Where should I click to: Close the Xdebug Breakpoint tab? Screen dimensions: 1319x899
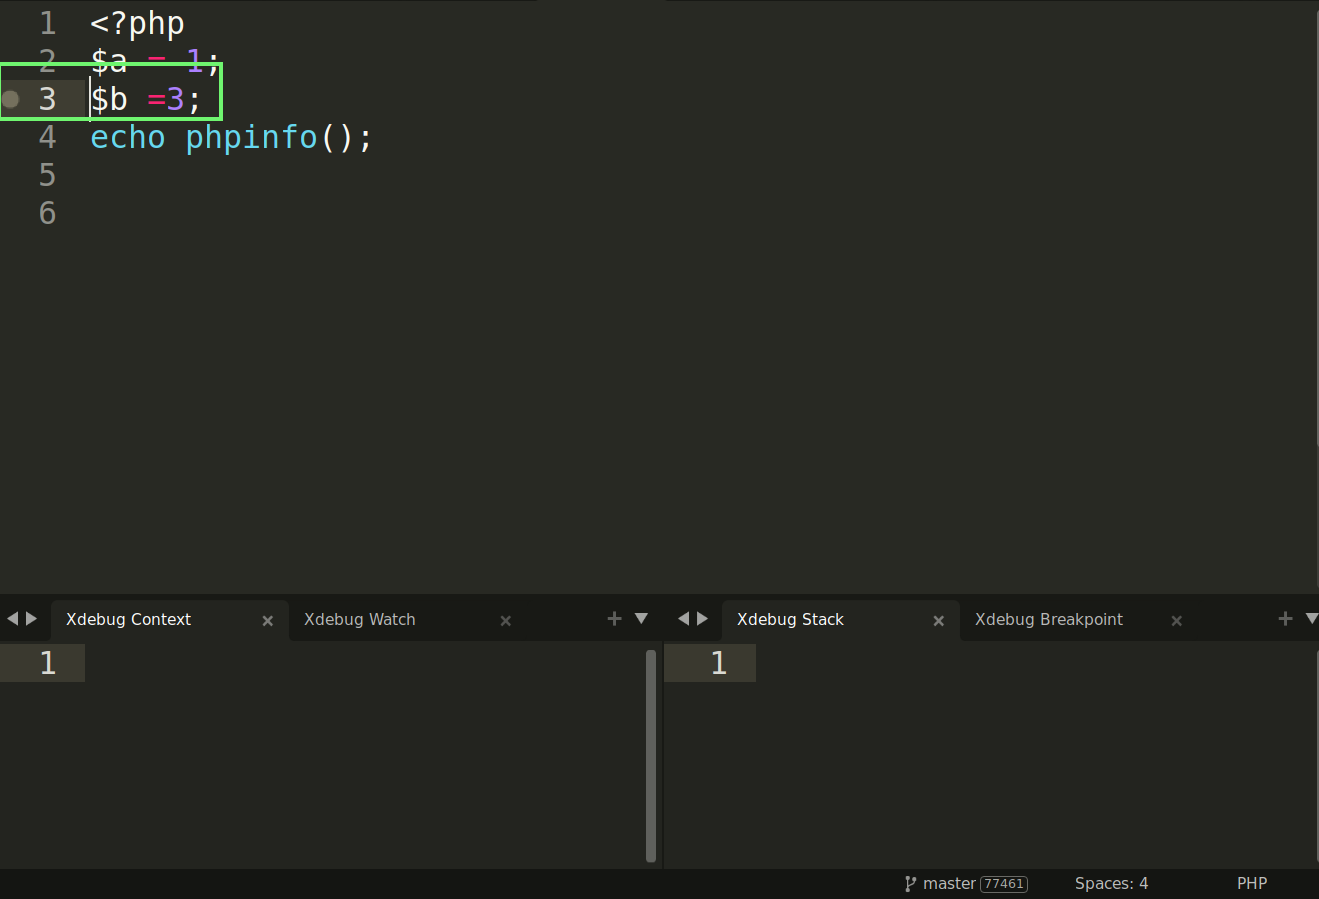(x=1177, y=621)
